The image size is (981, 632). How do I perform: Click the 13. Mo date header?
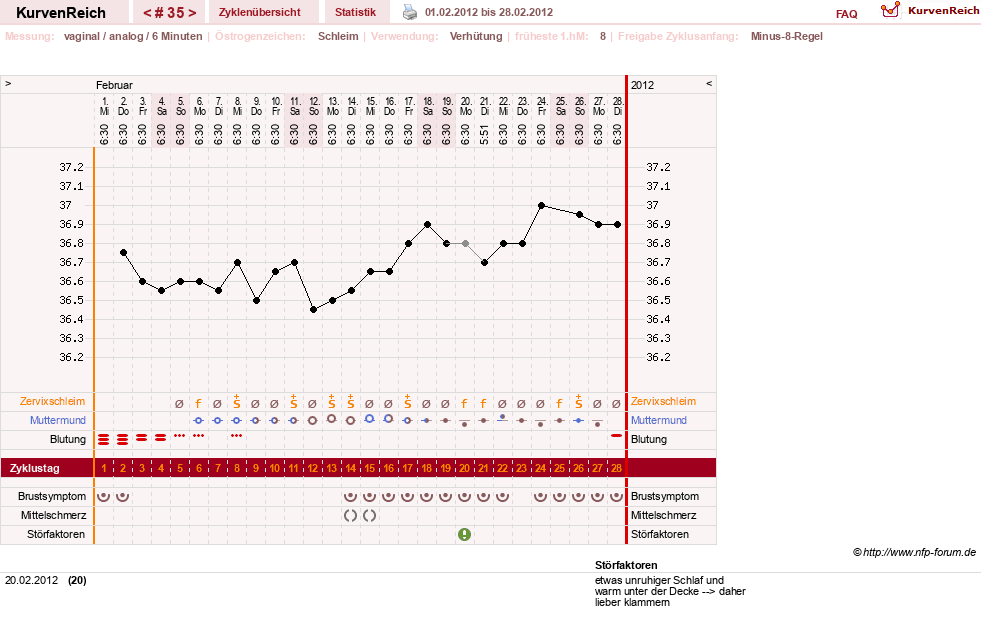point(333,106)
